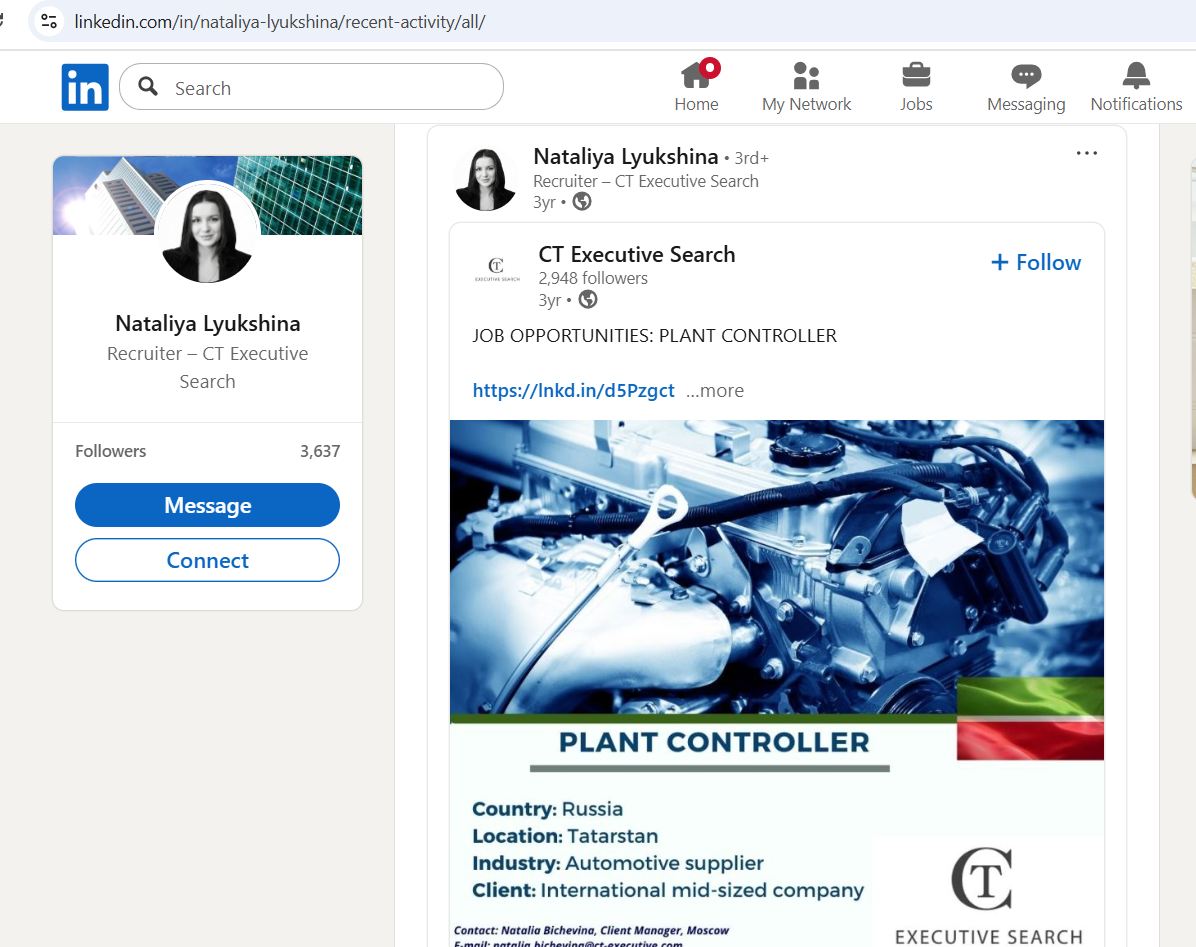This screenshot has height=947, width=1196.
Task: Click the browser site information icon
Action: click(49, 21)
